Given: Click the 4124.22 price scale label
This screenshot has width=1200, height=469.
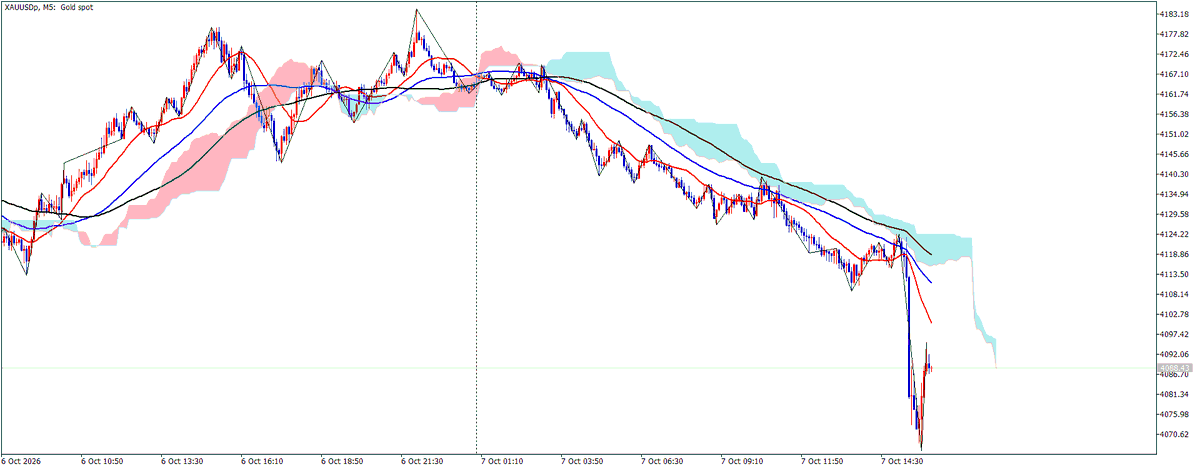Looking at the screenshot, I should tap(1173, 234).
